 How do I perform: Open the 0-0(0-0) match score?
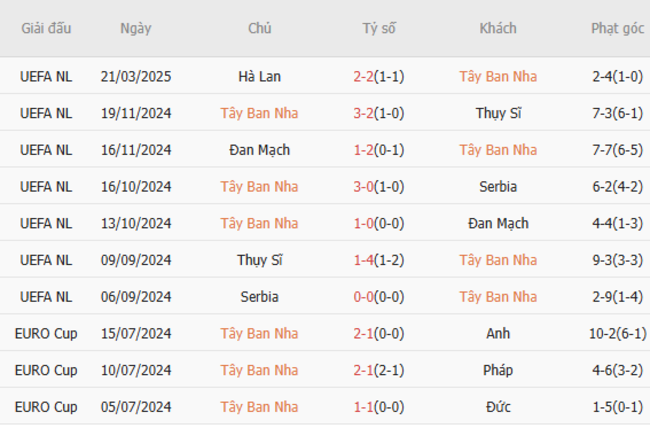pyautogui.click(x=379, y=297)
